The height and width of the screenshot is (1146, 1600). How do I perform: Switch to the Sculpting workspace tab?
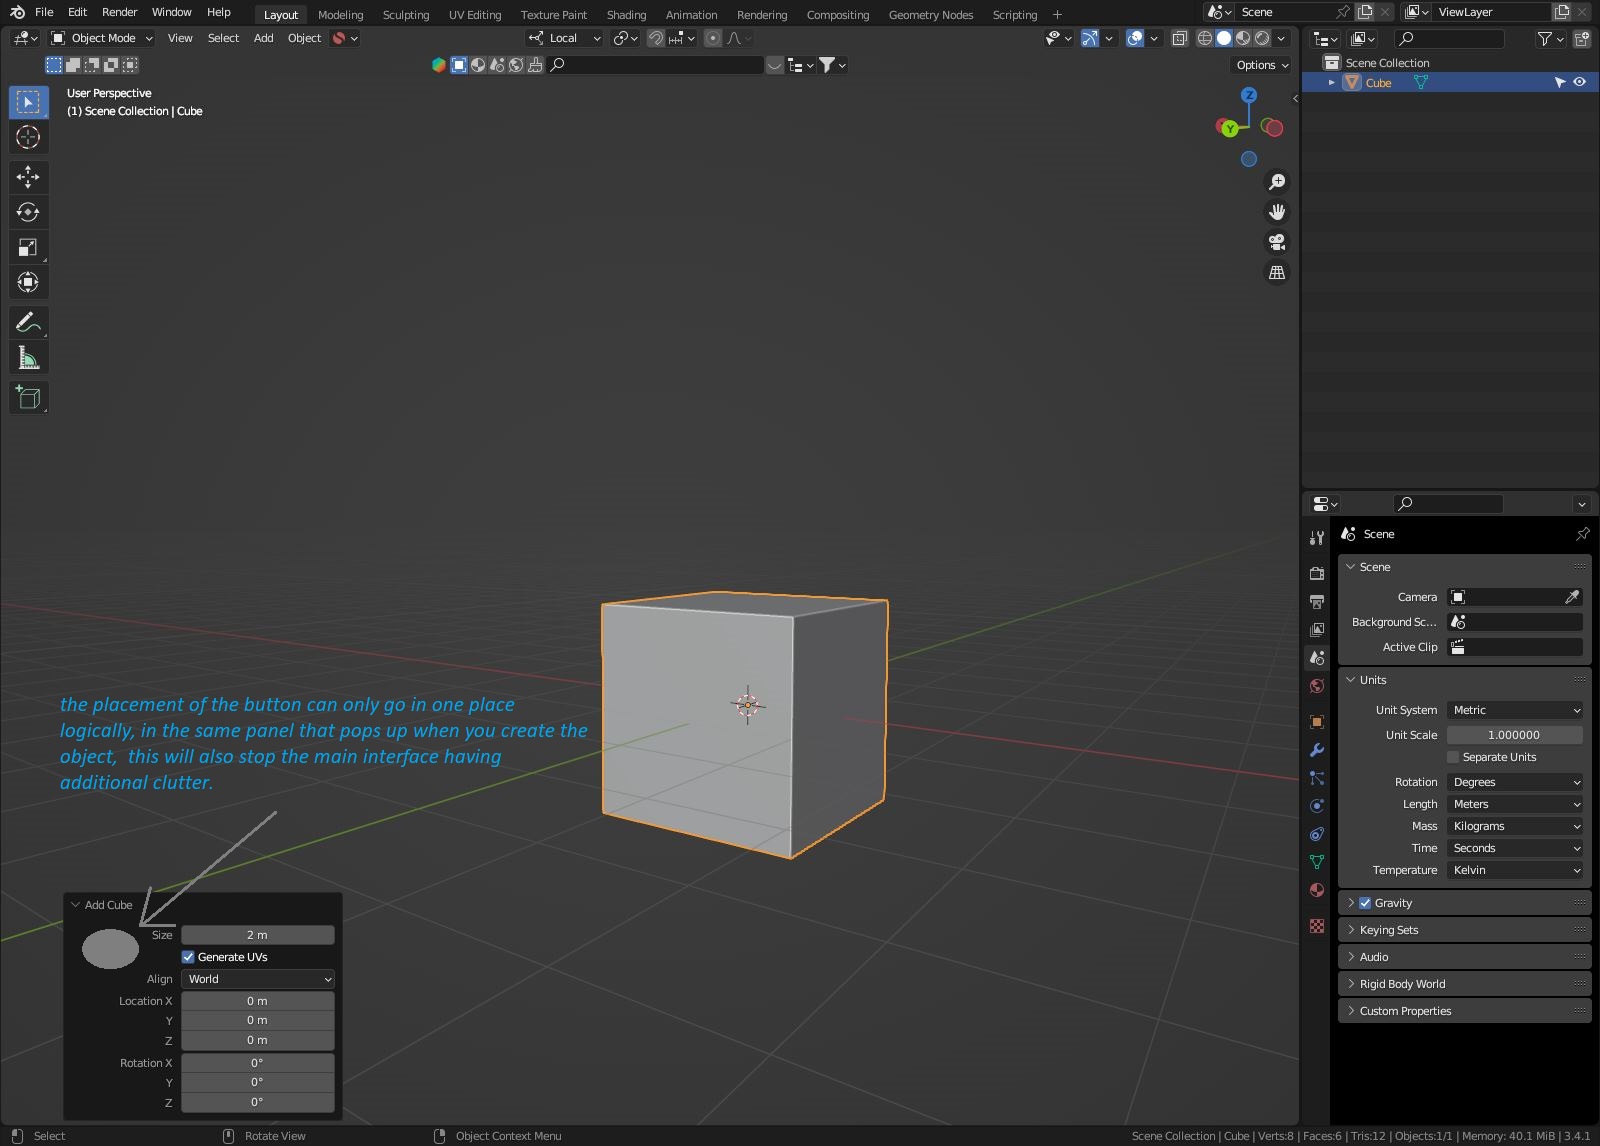406,15
